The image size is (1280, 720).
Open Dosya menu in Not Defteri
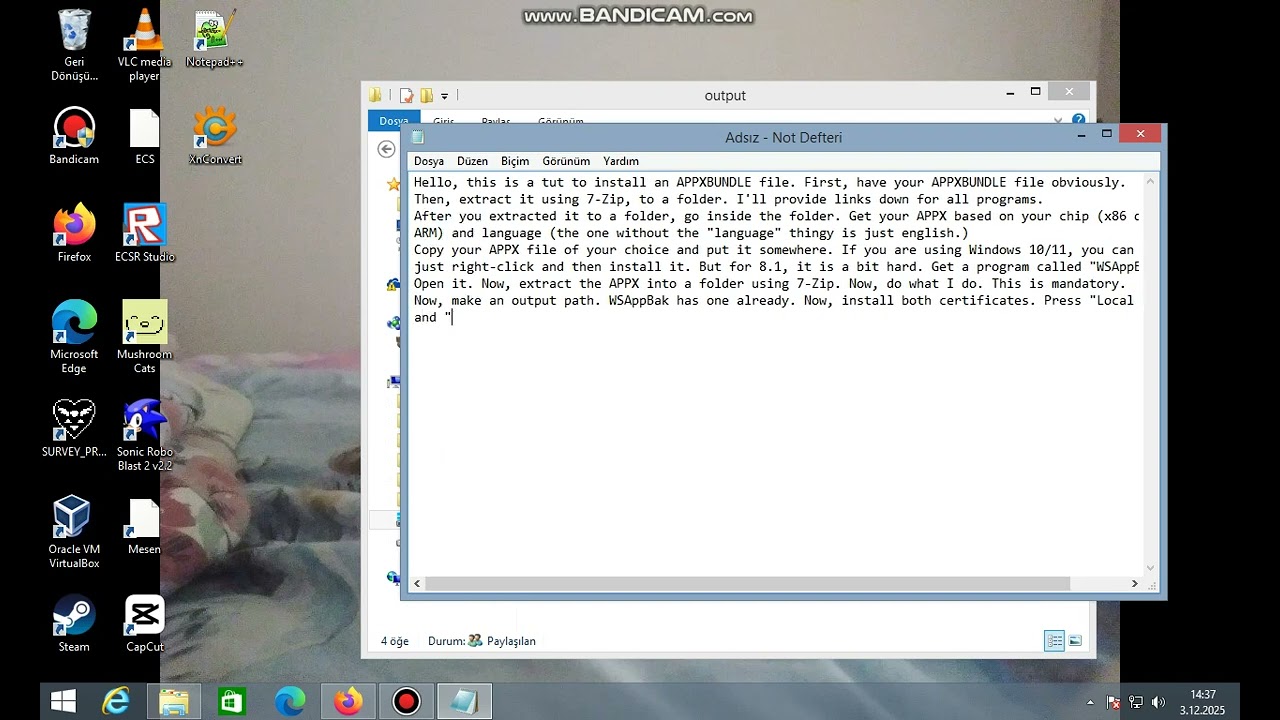click(429, 161)
